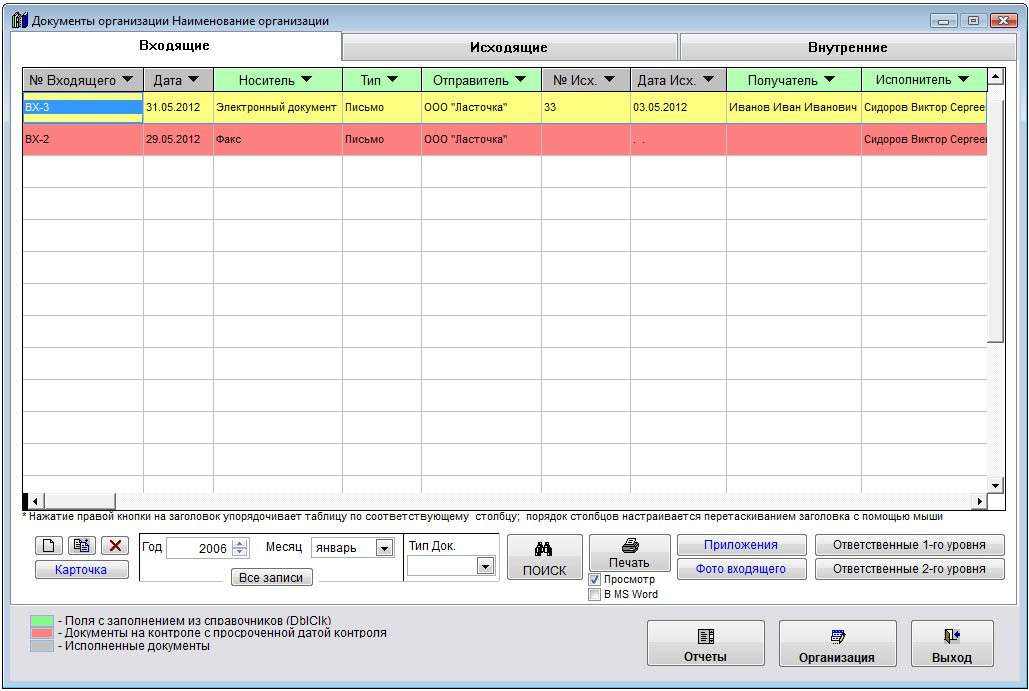1029x691 pixels.
Task: Delete record with red X icon
Action: coord(115,546)
